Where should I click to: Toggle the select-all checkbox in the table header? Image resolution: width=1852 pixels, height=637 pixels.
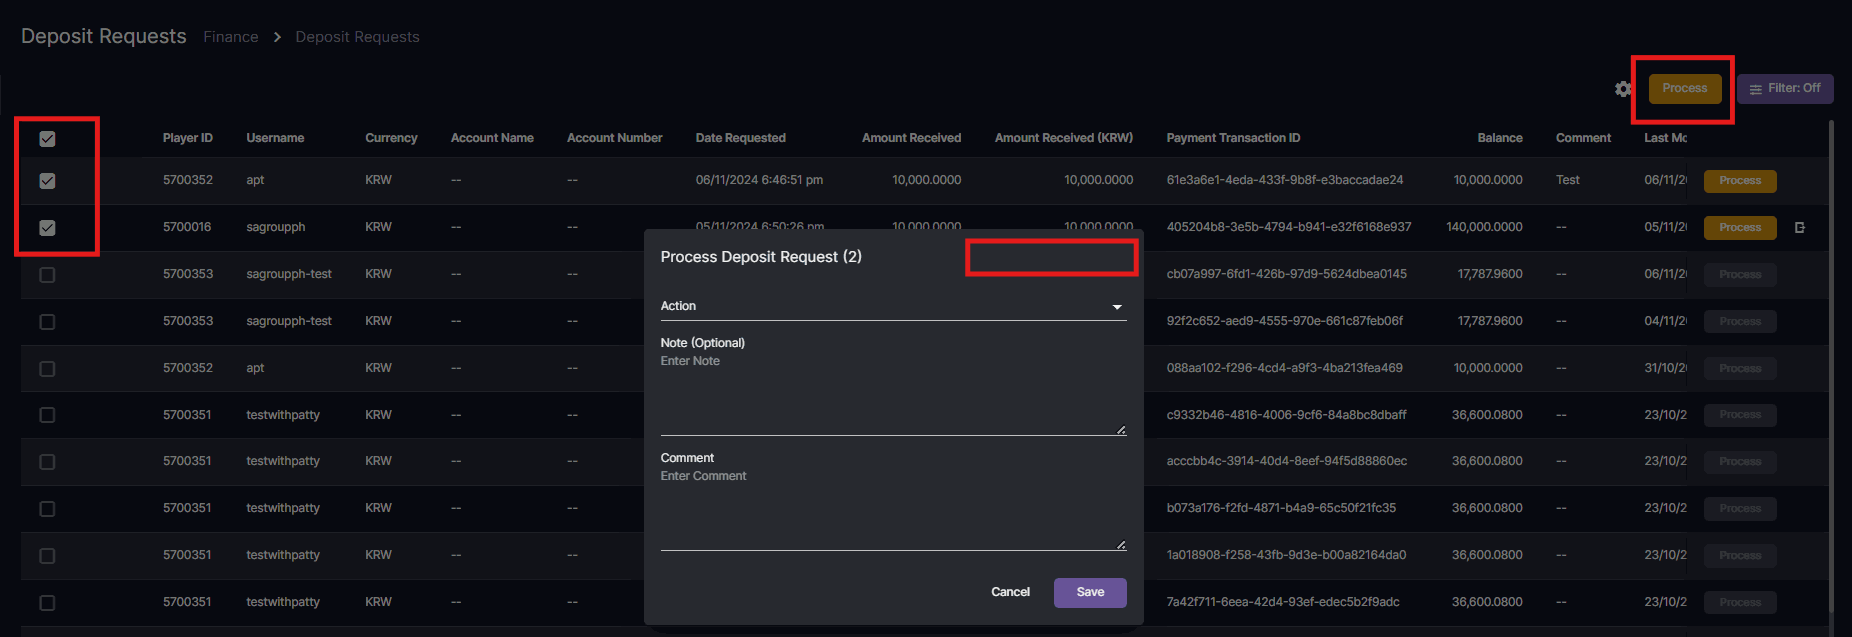[47, 139]
